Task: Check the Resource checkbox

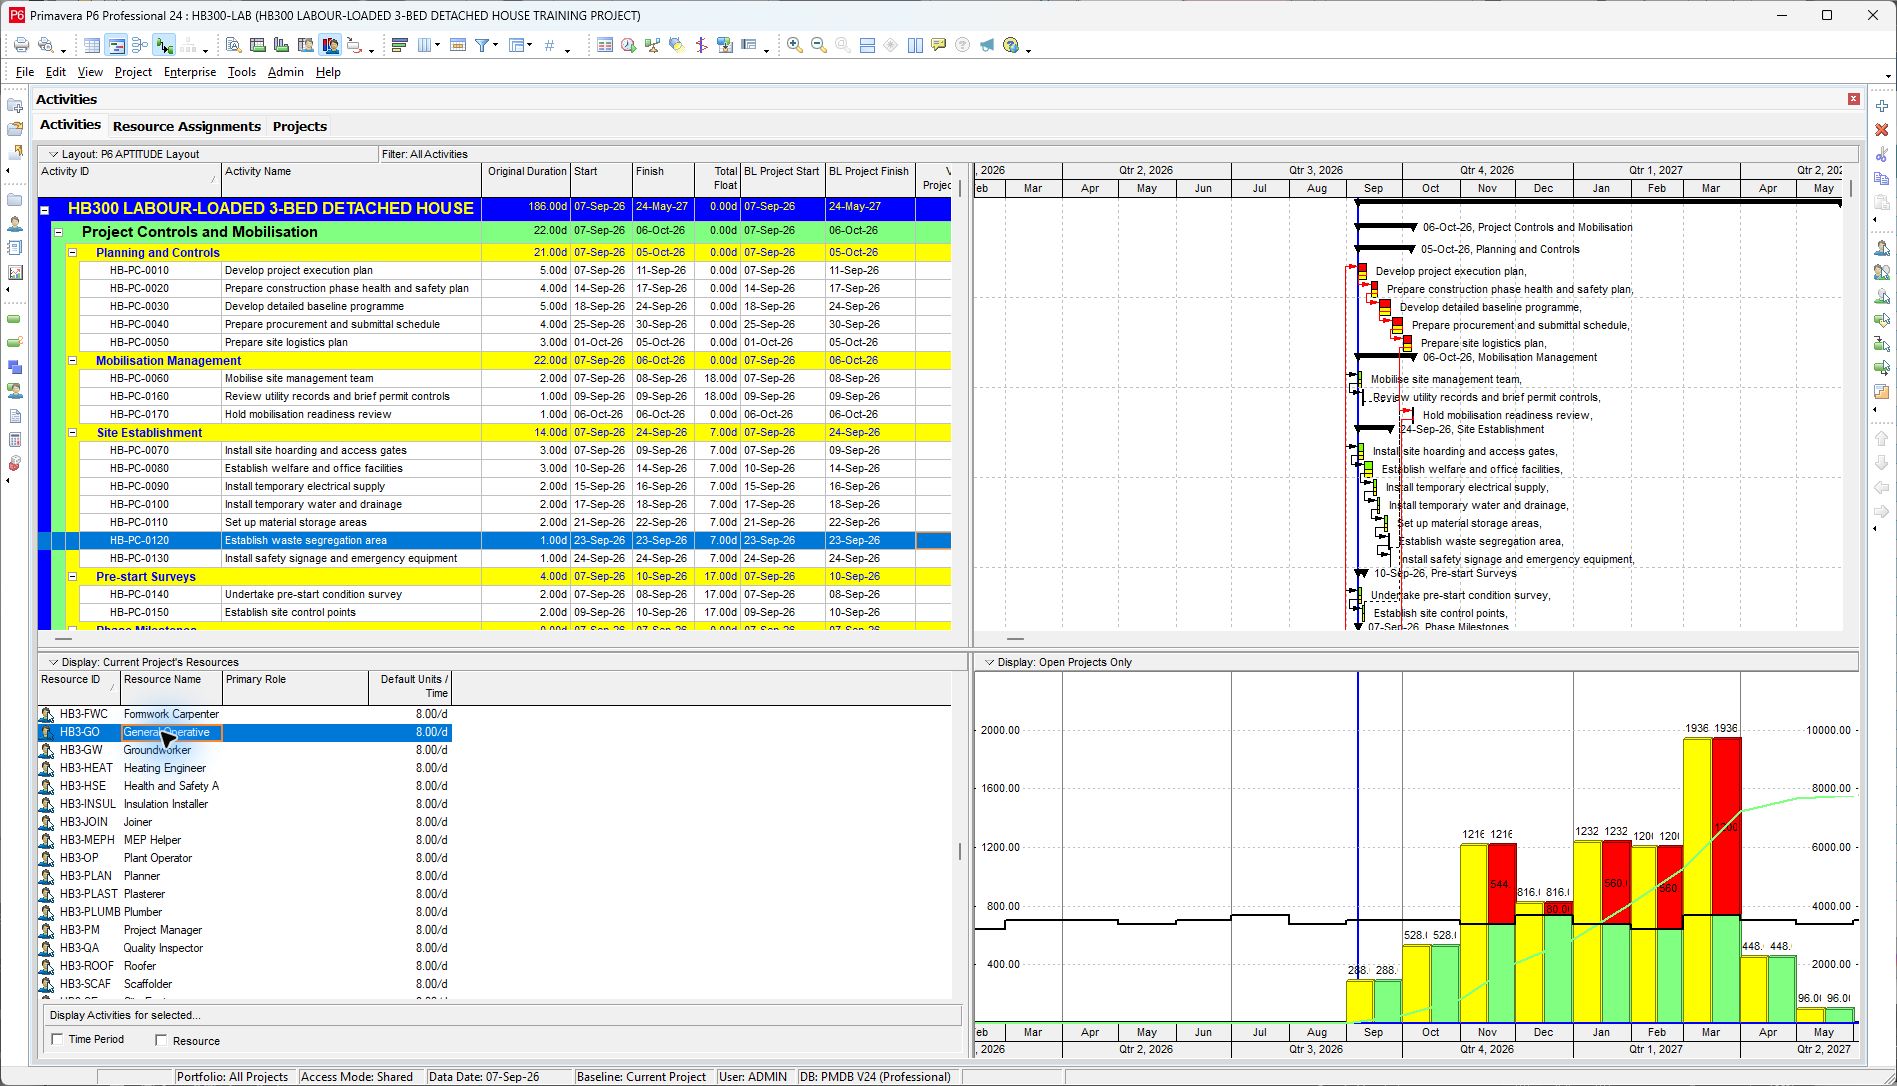Action: pyautogui.click(x=161, y=1040)
